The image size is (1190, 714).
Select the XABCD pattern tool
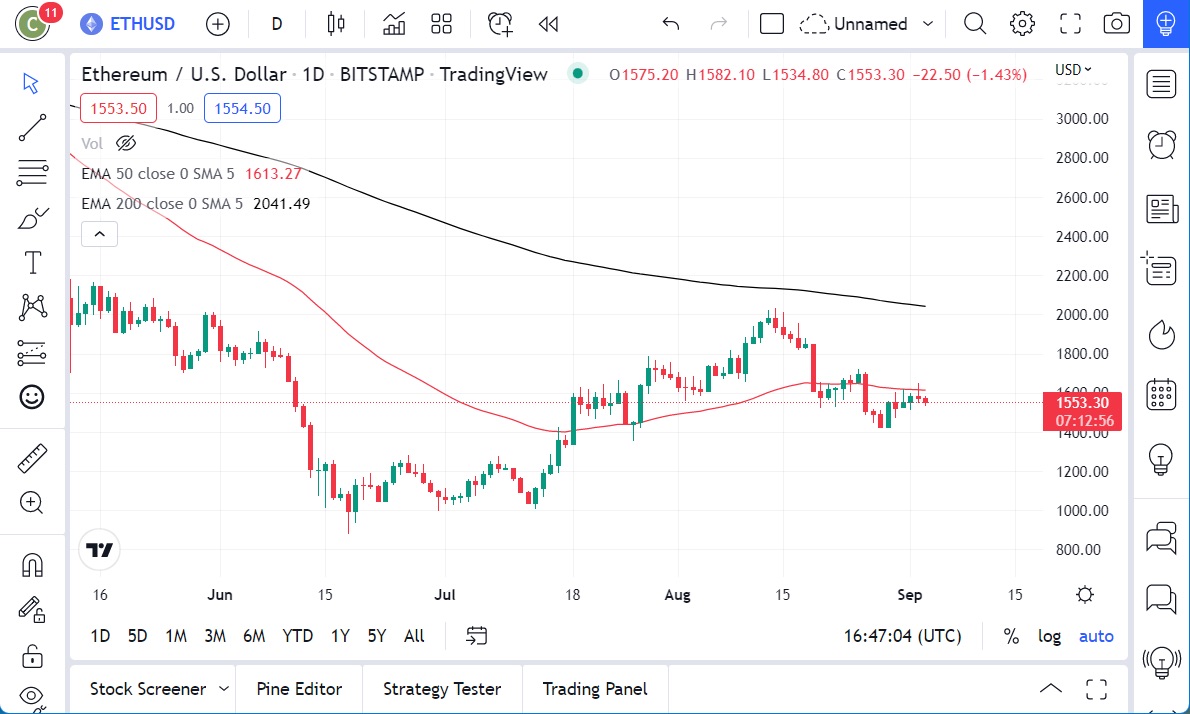[x=32, y=307]
